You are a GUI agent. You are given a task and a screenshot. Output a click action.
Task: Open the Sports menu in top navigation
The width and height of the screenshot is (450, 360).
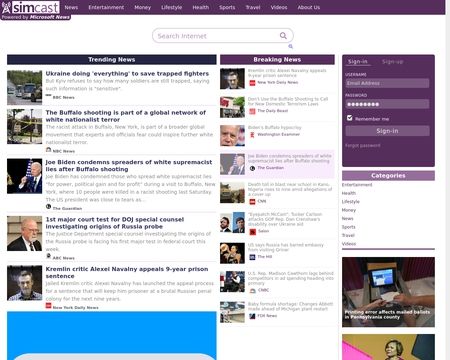227,7
